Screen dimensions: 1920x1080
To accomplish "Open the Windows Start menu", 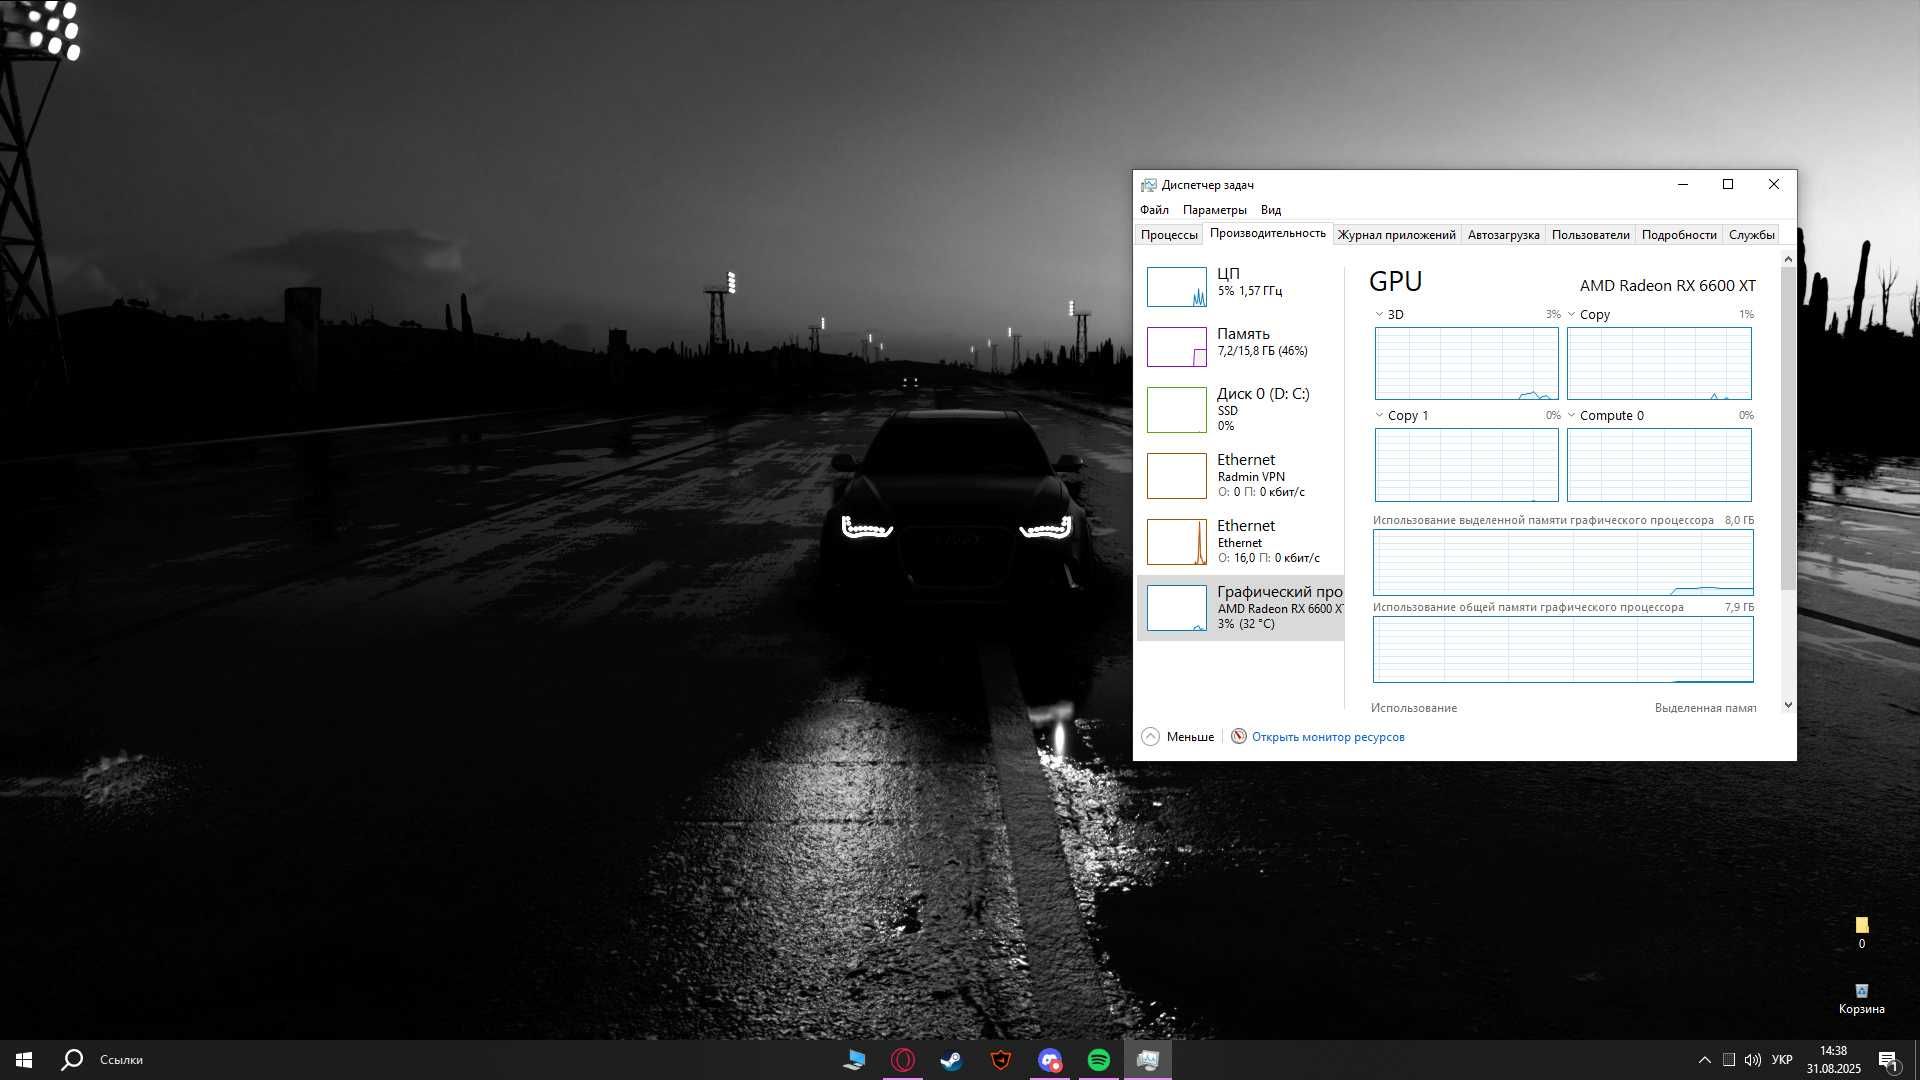I will point(24,1060).
